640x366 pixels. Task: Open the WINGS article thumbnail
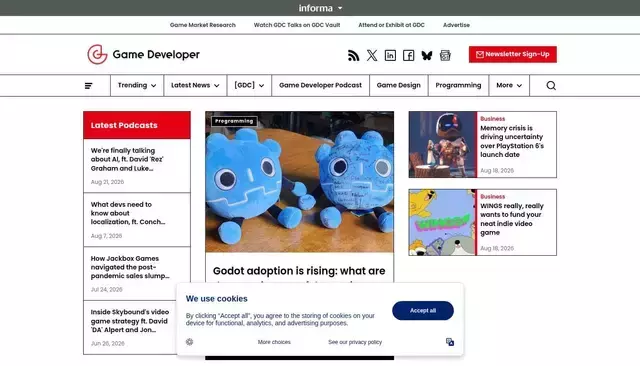point(442,222)
